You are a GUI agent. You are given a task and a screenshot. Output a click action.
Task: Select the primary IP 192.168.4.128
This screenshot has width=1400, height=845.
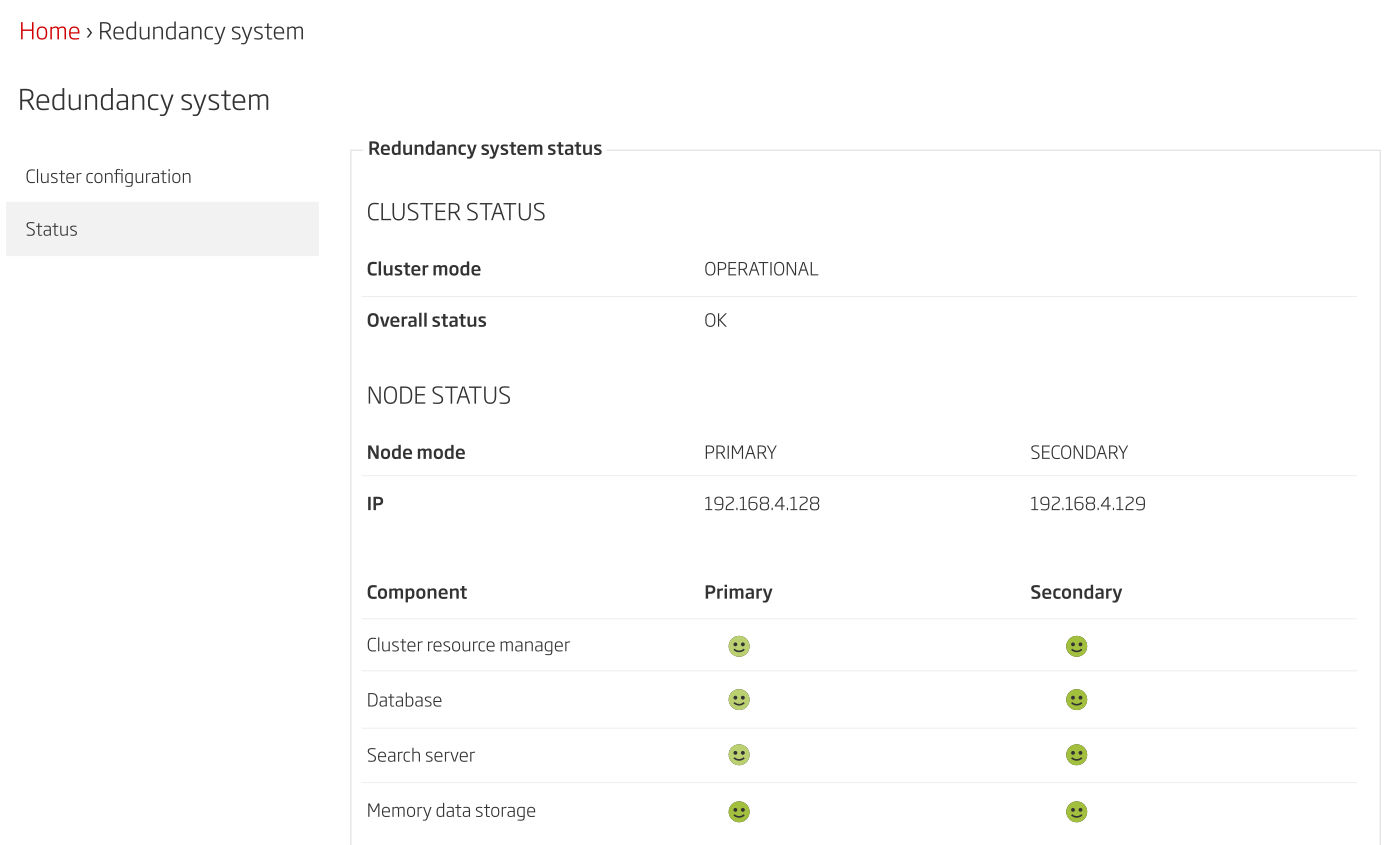tap(762, 504)
